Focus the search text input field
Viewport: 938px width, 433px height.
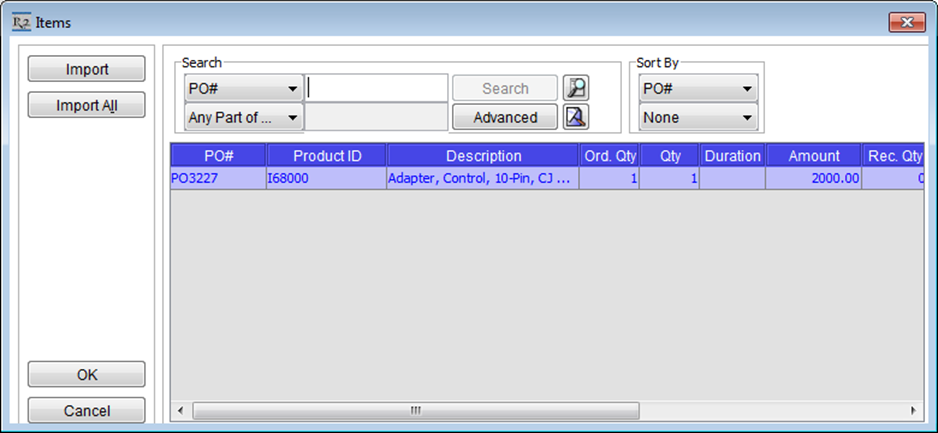376,89
